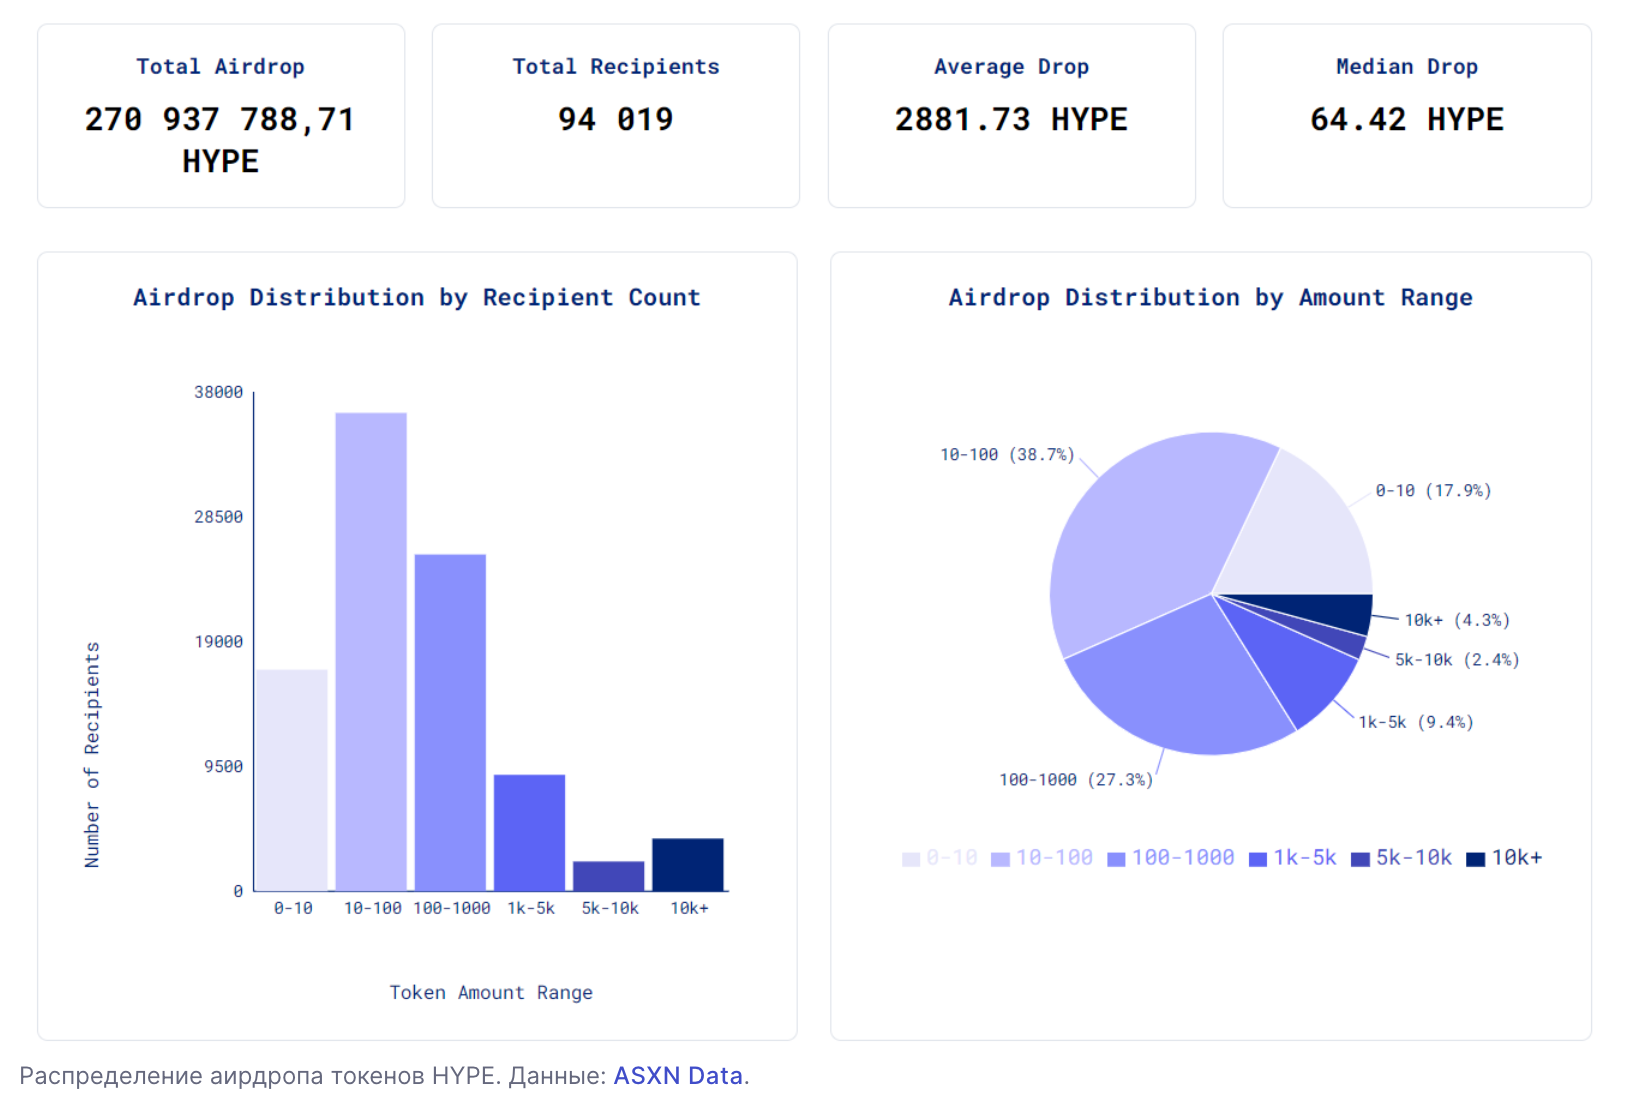Toggle the 1k-5k legend entry
The width and height of the screenshot is (1636, 1120).
pos(1293,858)
